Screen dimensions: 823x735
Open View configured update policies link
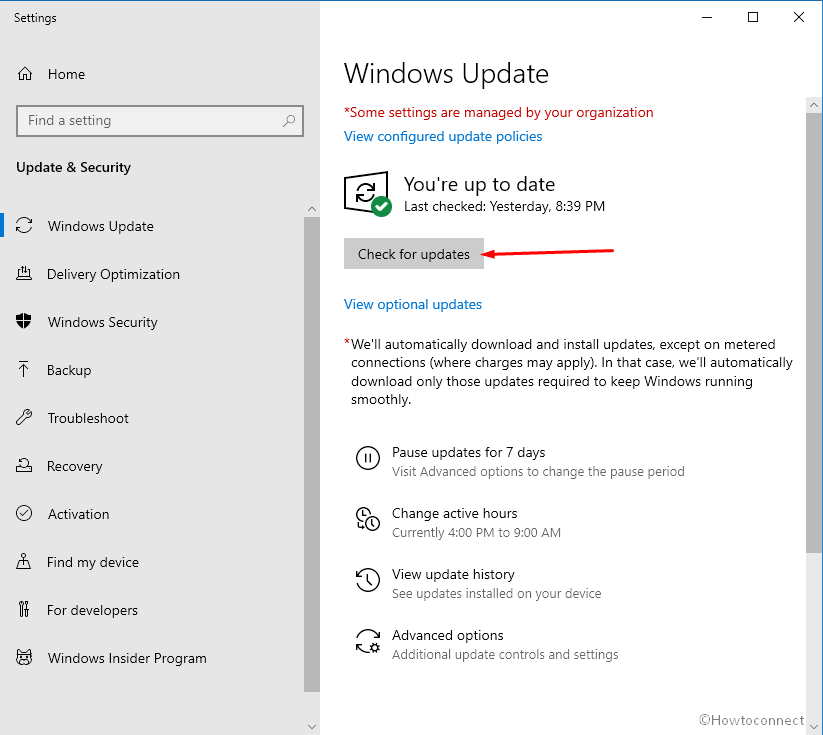(x=443, y=136)
